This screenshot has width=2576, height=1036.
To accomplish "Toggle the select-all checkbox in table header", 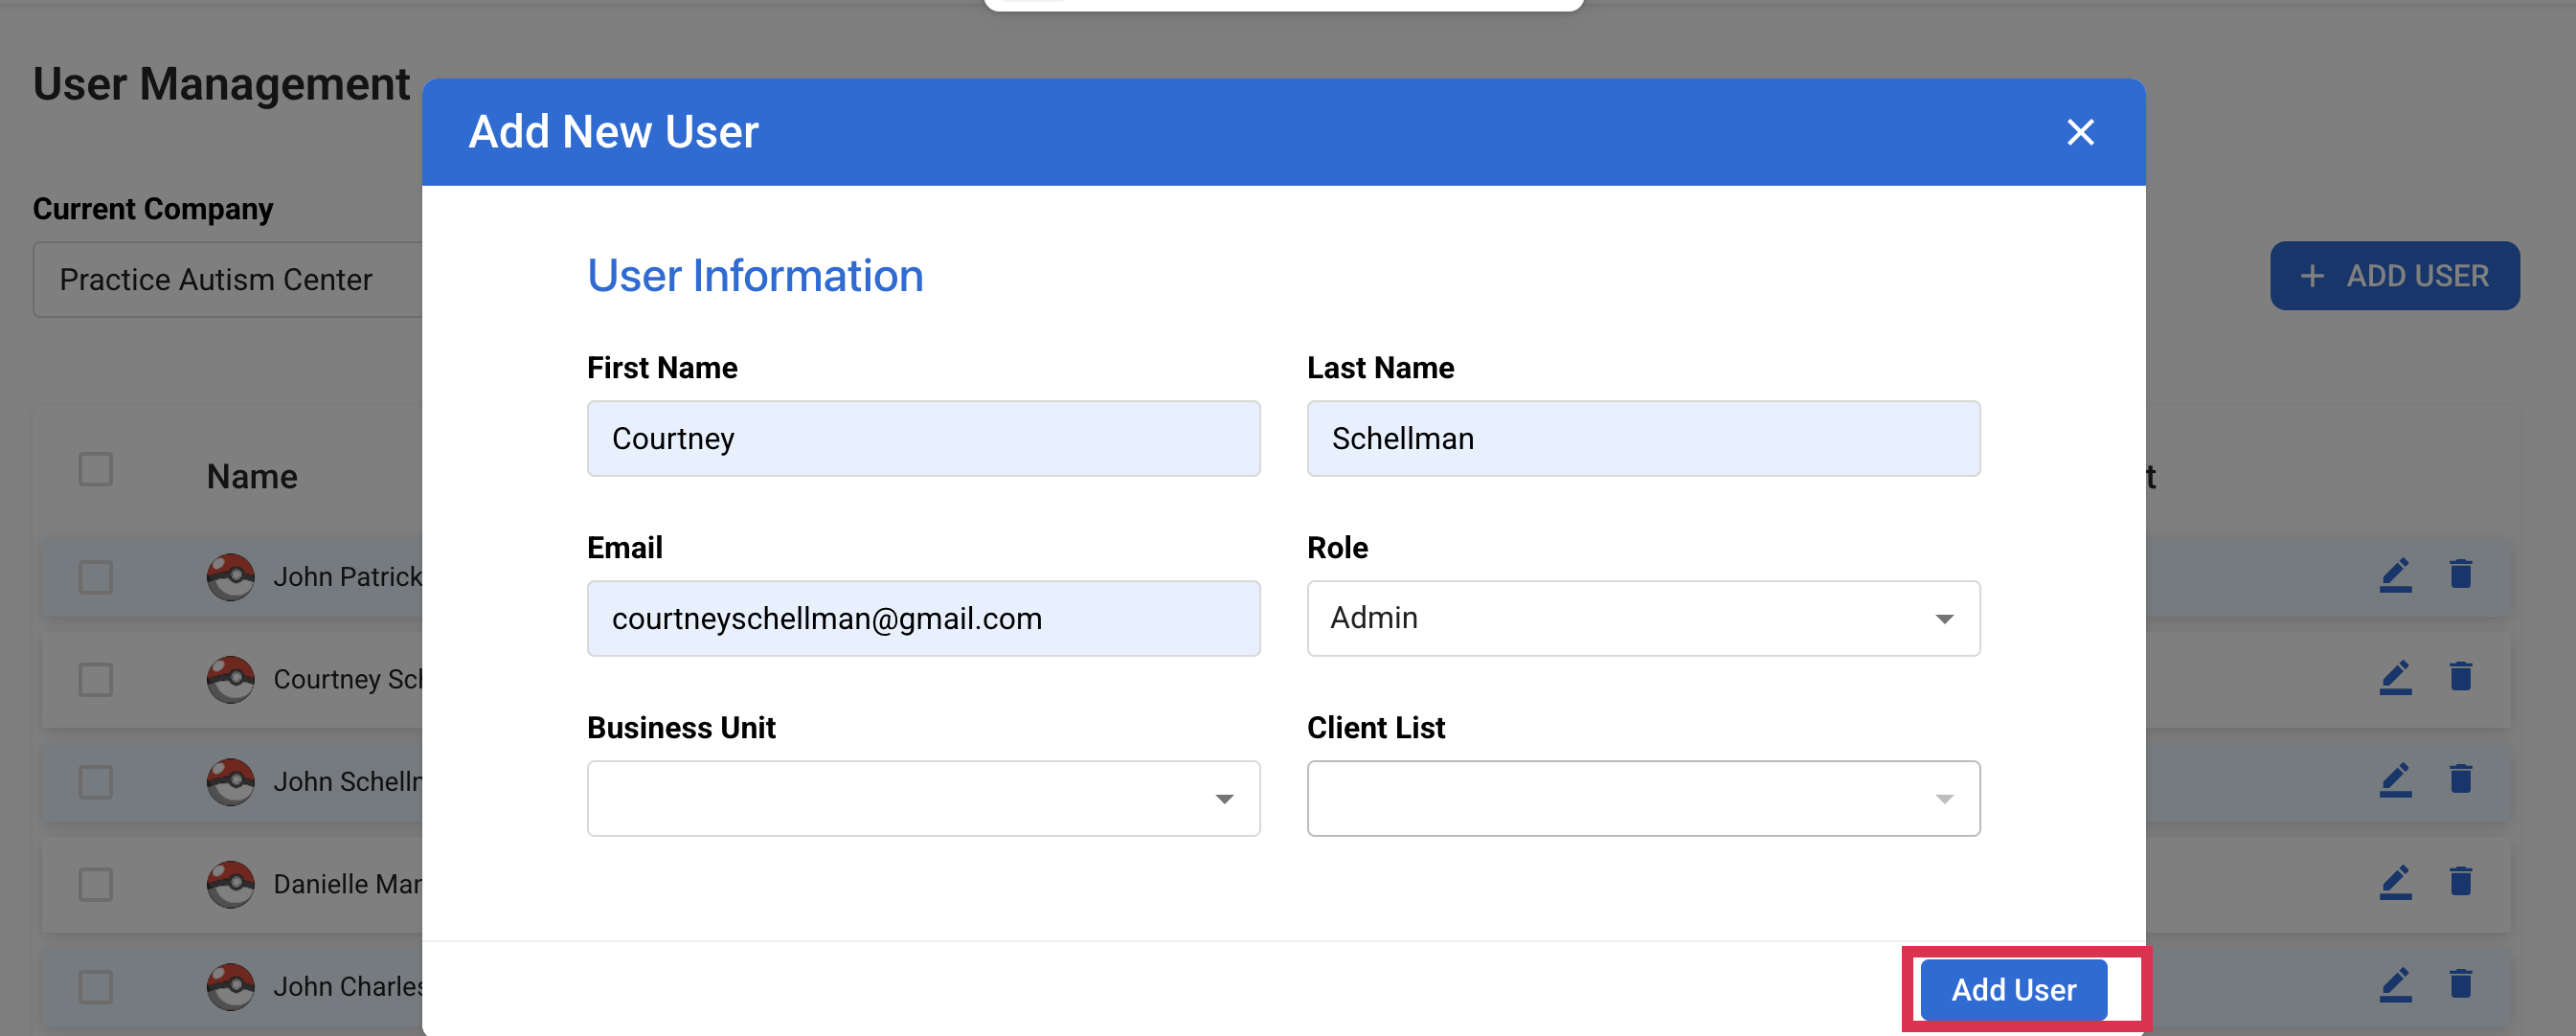I will point(94,468).
